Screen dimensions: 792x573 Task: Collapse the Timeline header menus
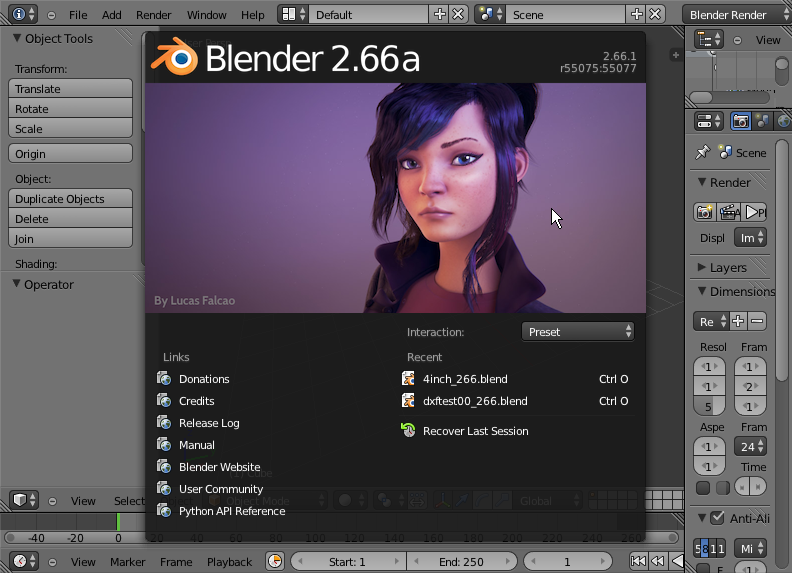click(x=53, y=562)
